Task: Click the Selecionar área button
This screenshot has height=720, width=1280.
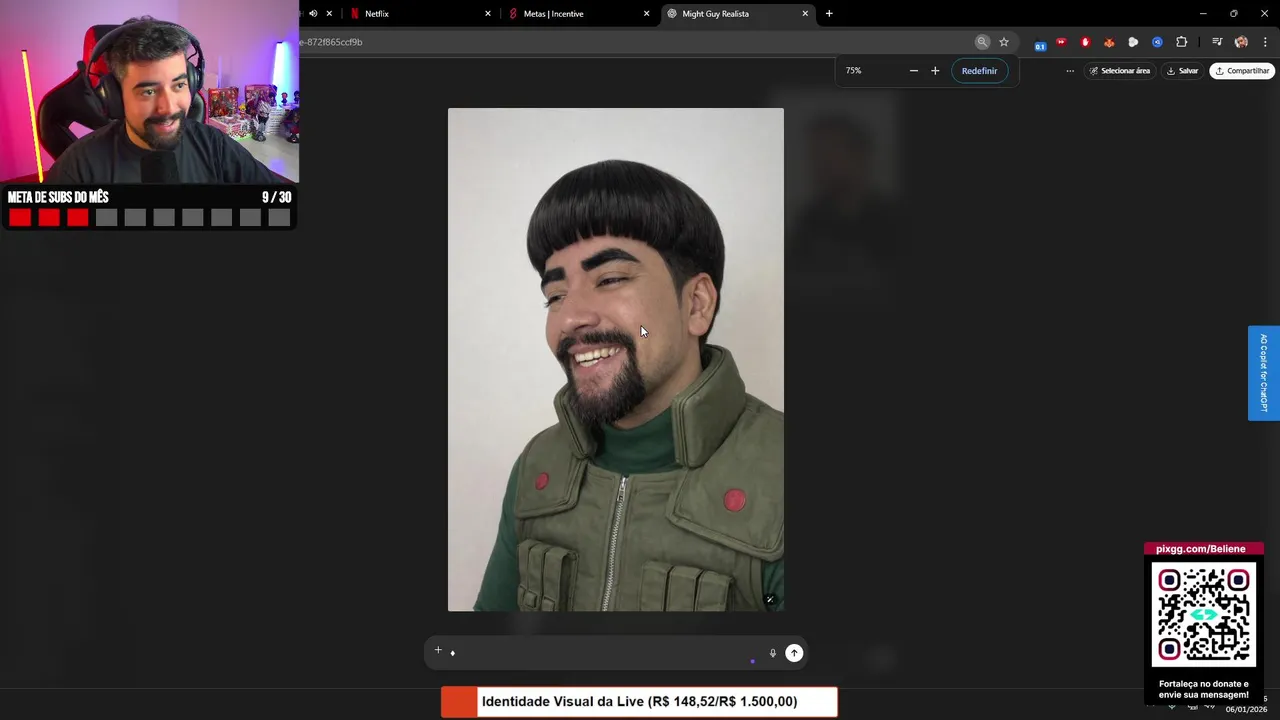Action: pyautogui.click(x=1120, y=71)
